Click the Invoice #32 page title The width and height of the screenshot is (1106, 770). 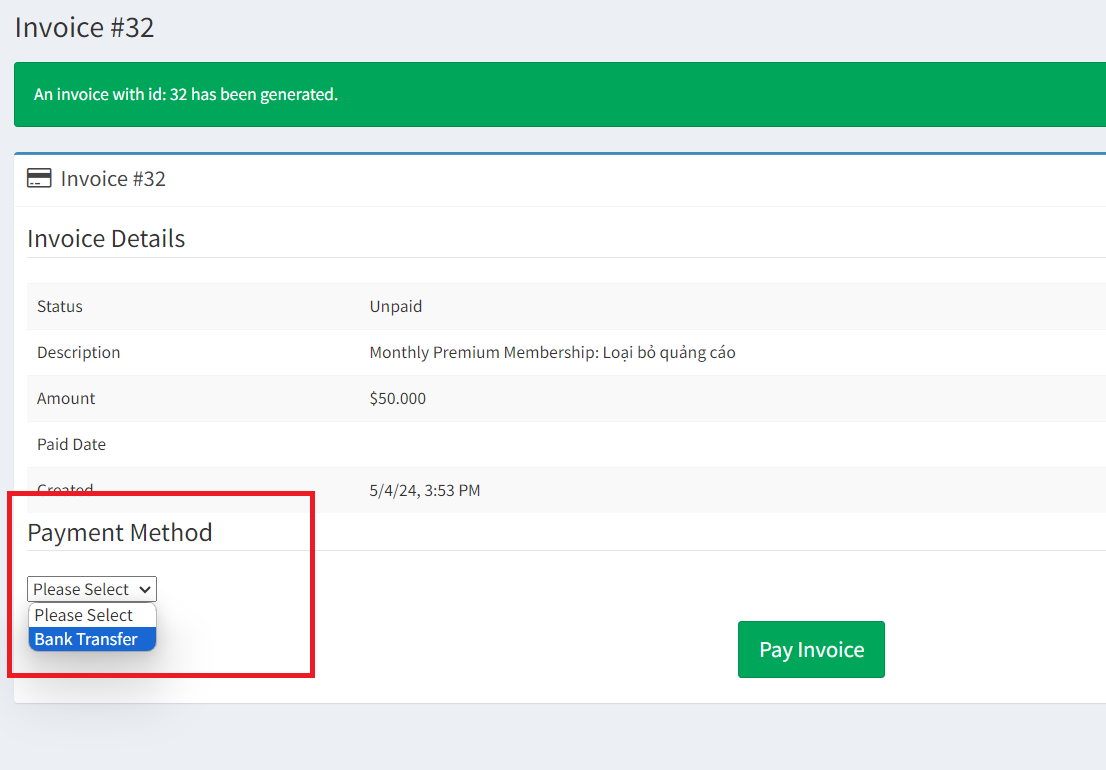coord(85,27)
